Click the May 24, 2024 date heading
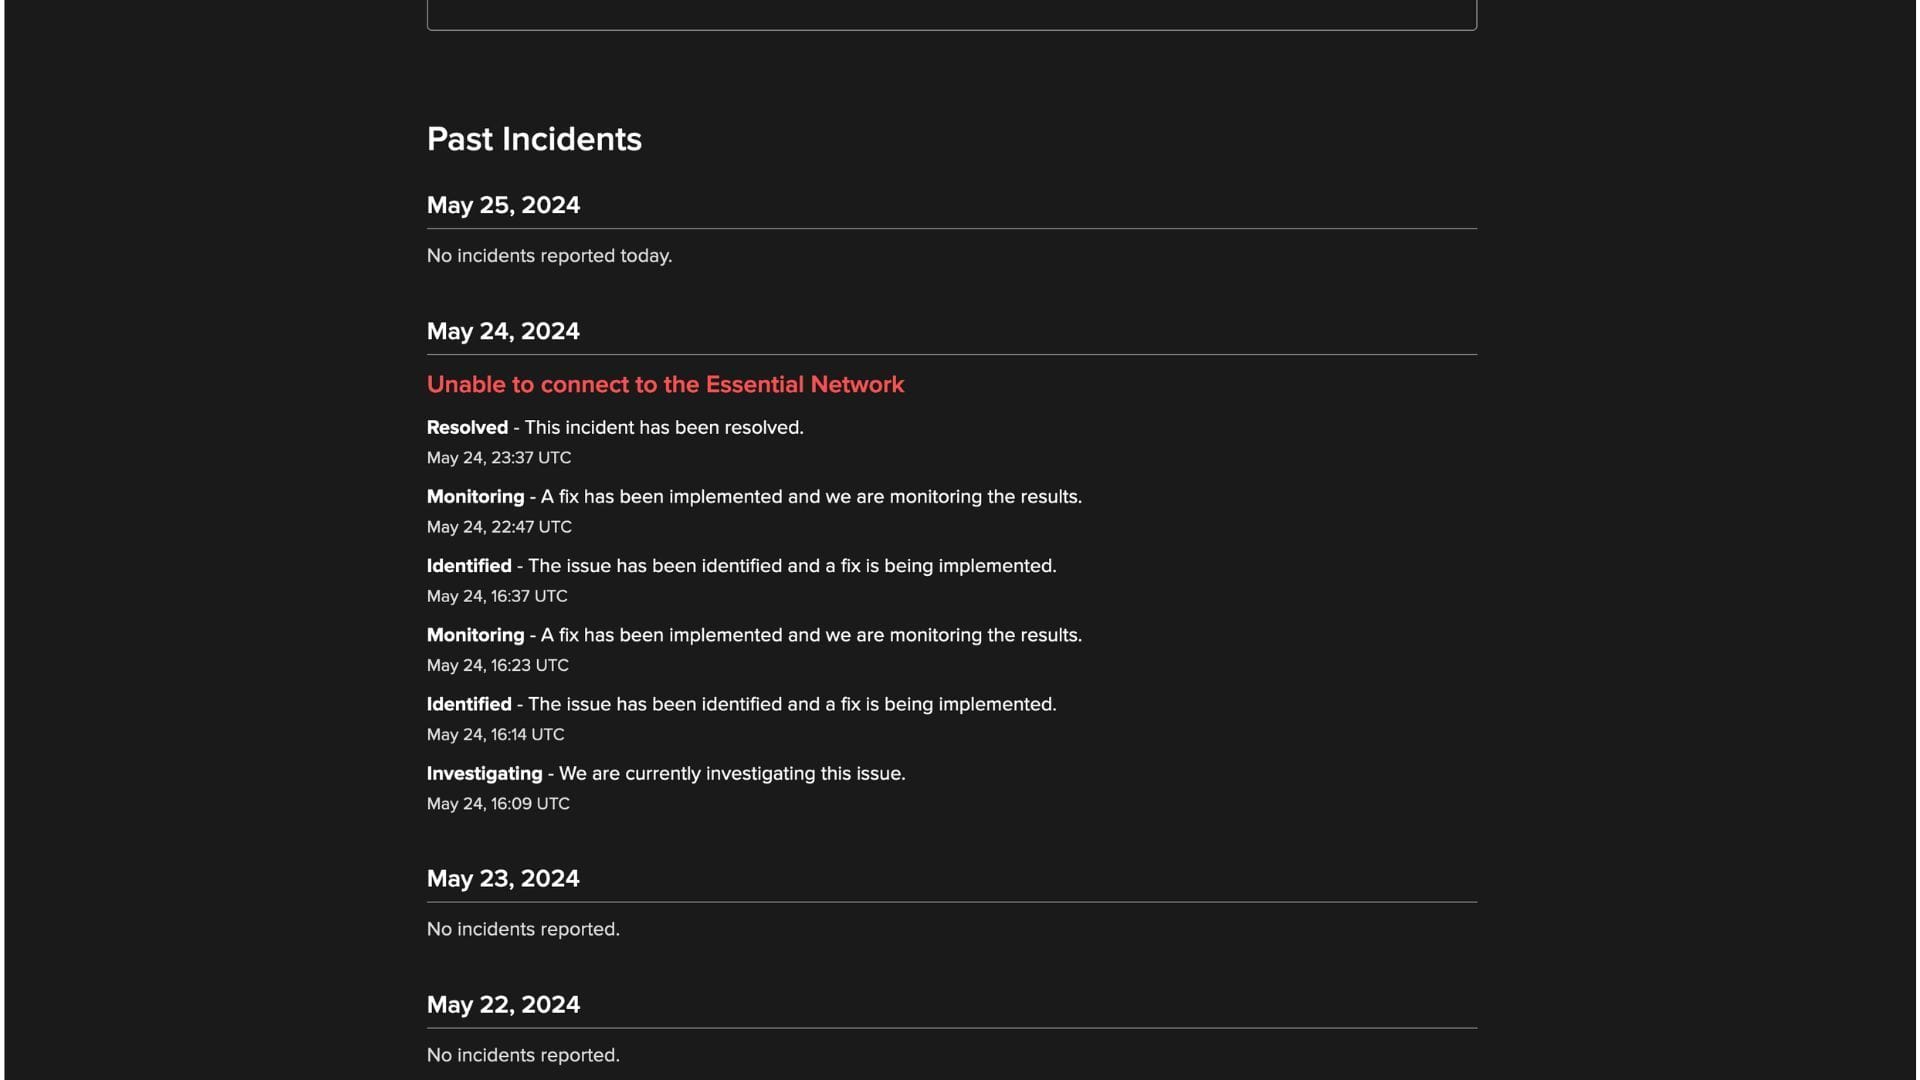Image resolution: width=1920 pixels, height=1080 pixels. click(x=503, y=331)
